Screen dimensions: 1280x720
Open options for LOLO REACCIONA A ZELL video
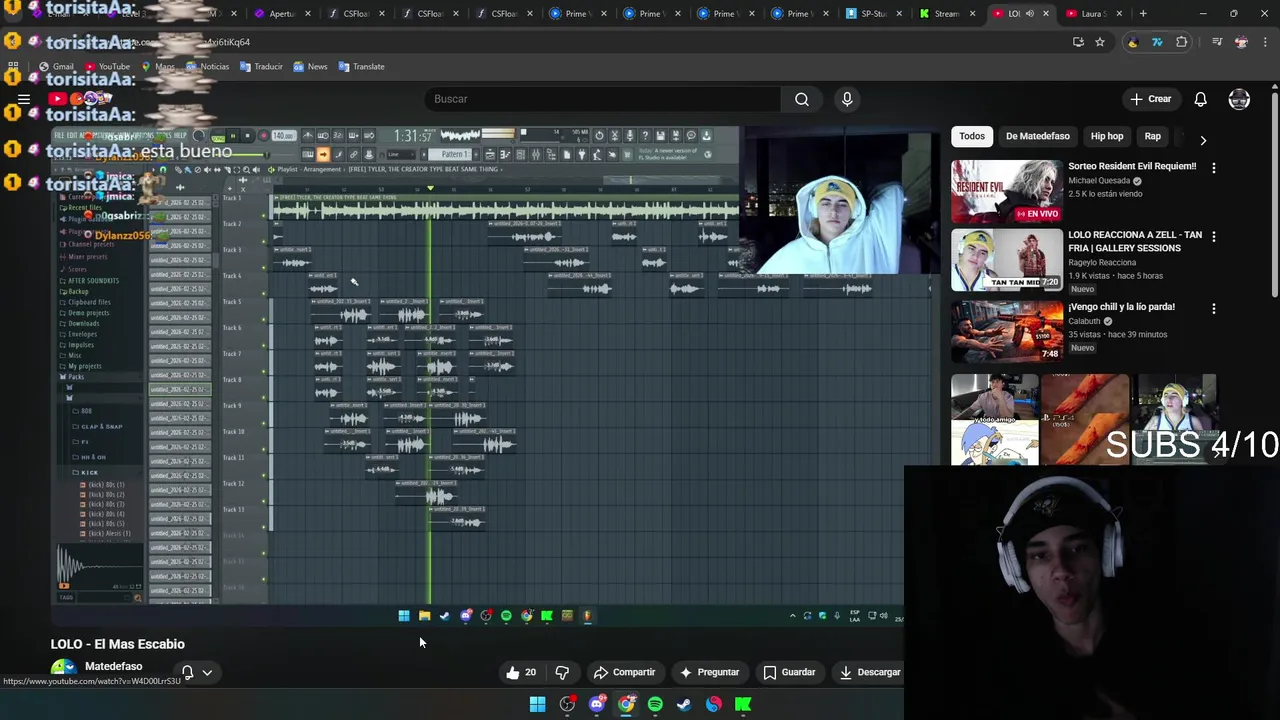(1214, 237)
